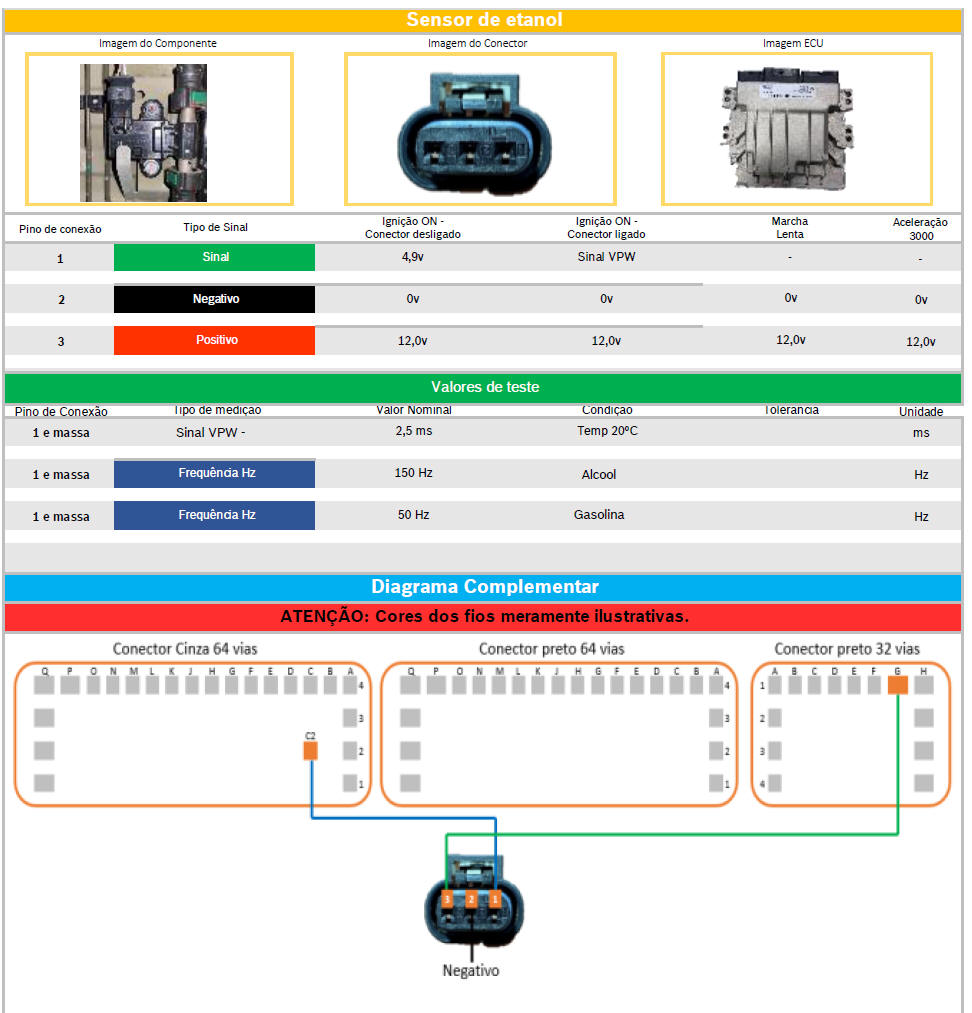972x1013 pixels.
Task: Select pin 2 on the bottom sensor connector
Action: (x=471, y=900)
